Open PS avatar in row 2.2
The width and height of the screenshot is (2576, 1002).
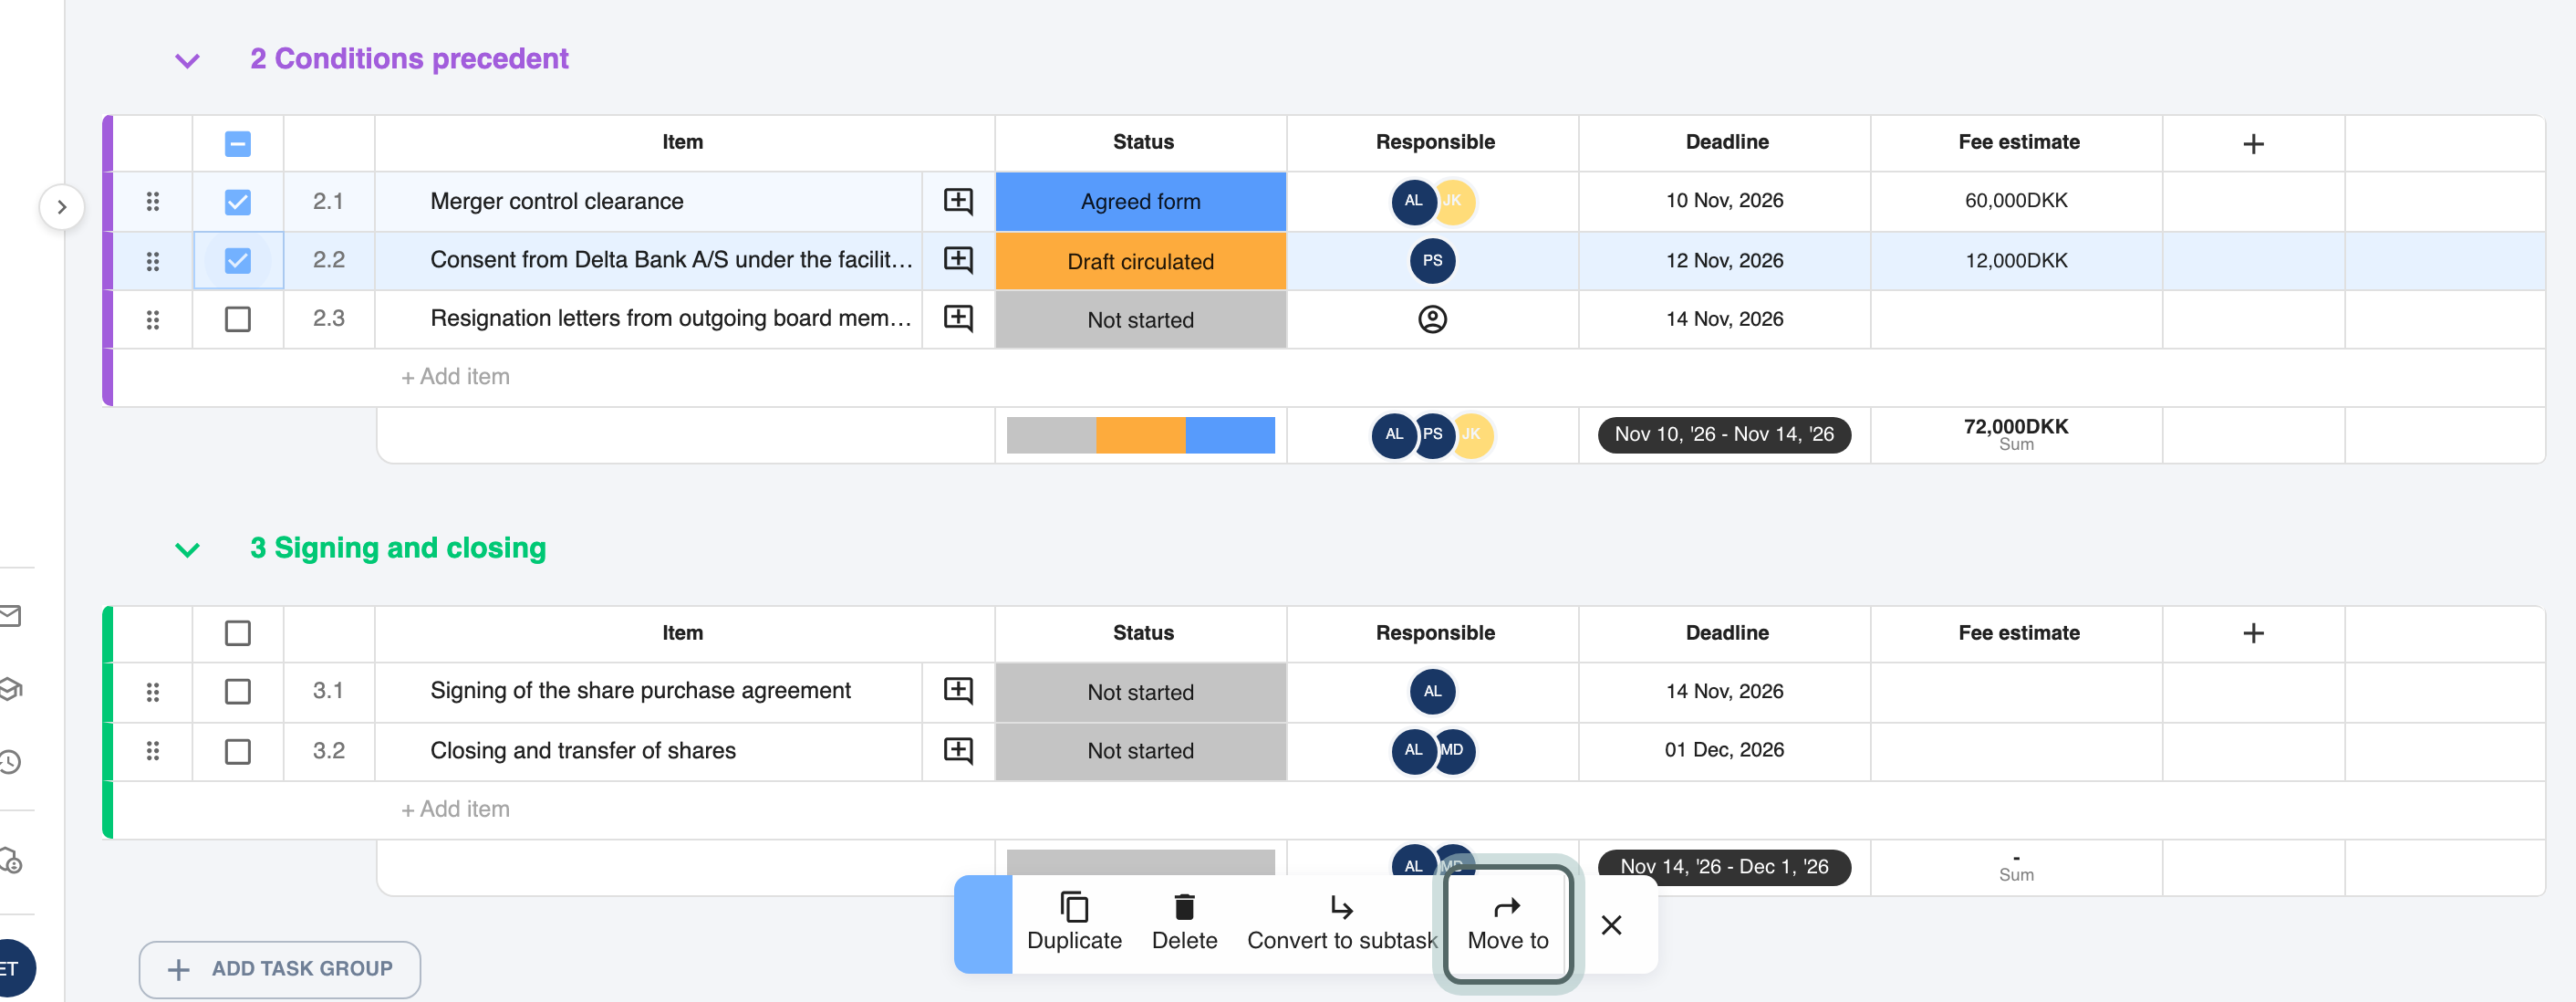[x=1432, y=261]
